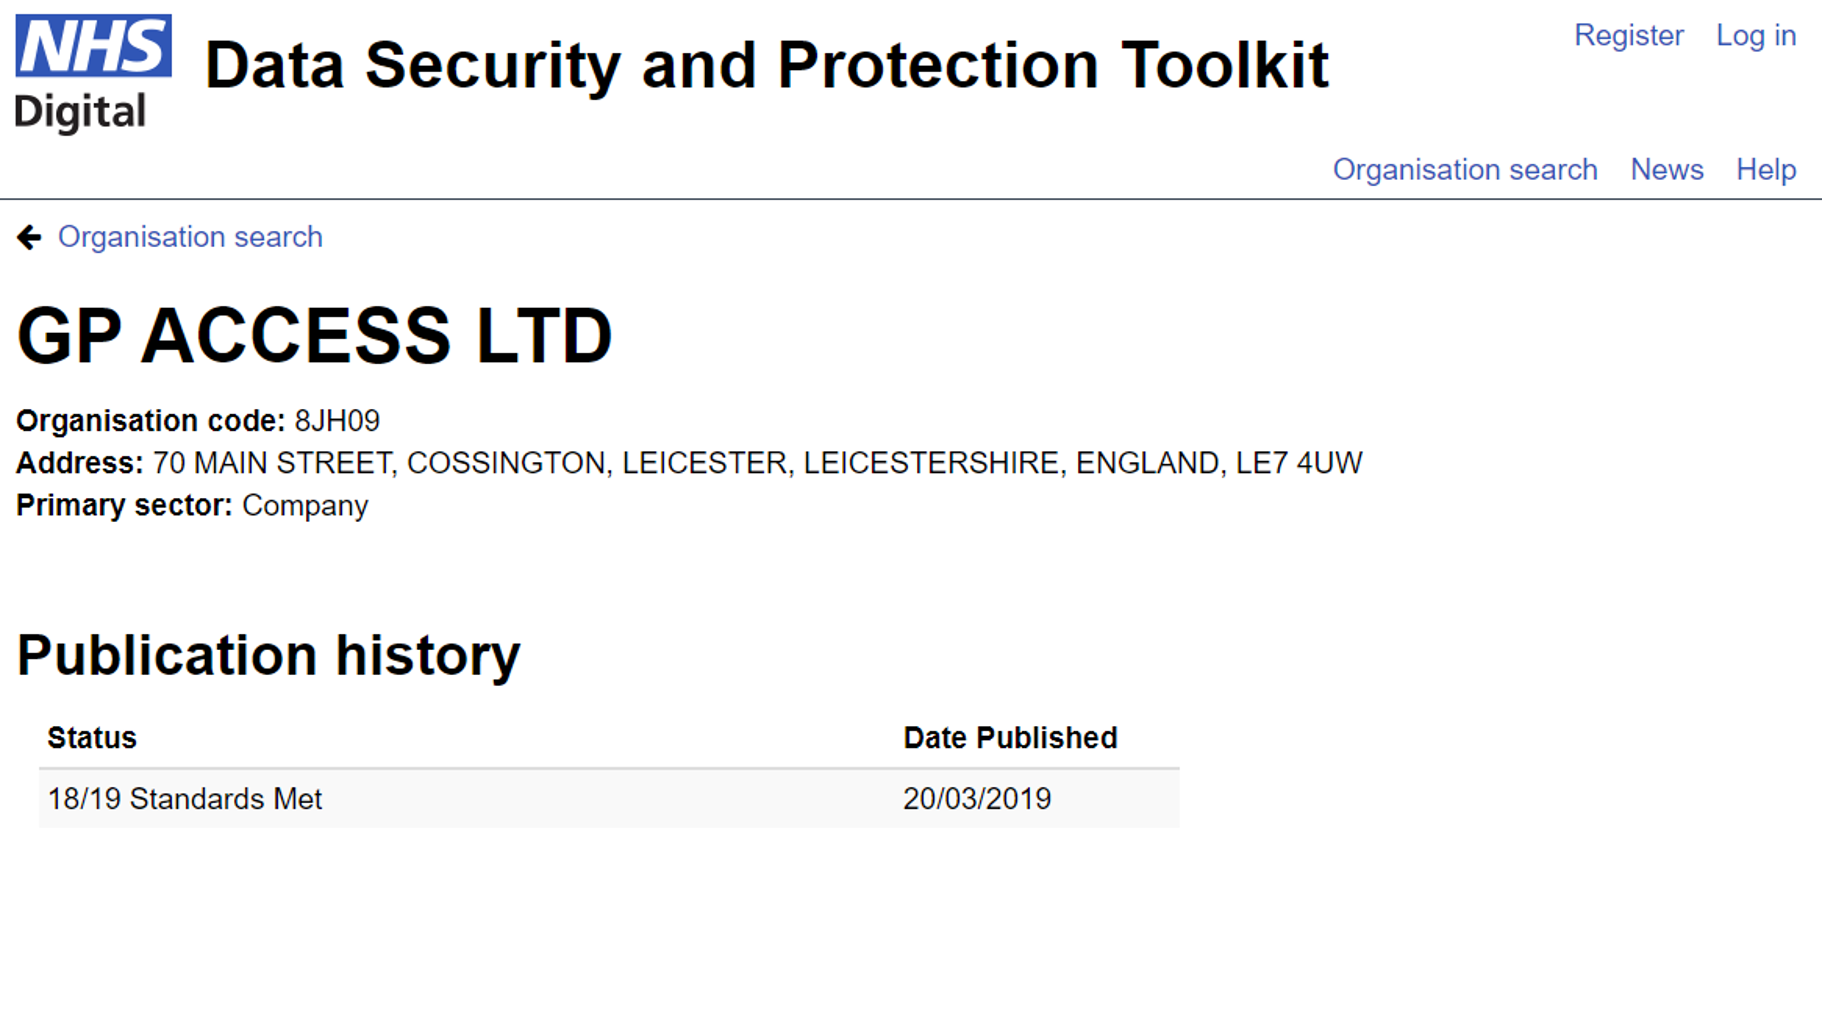The width and height of the screenshot is (1822, 1034).
Task: Click the GP ACCESS LTD heading
Action: [x=314, y=336]
